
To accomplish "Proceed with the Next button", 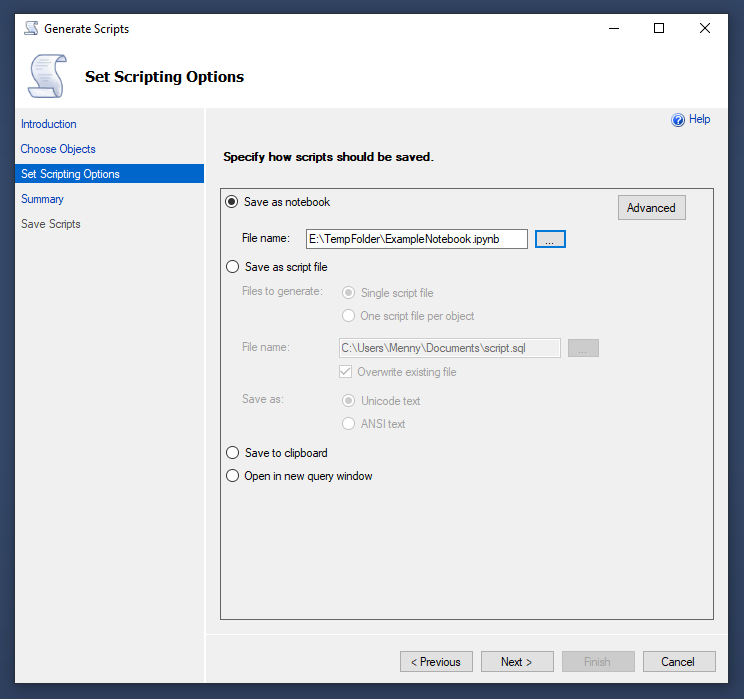I will (x=517, y=662).
